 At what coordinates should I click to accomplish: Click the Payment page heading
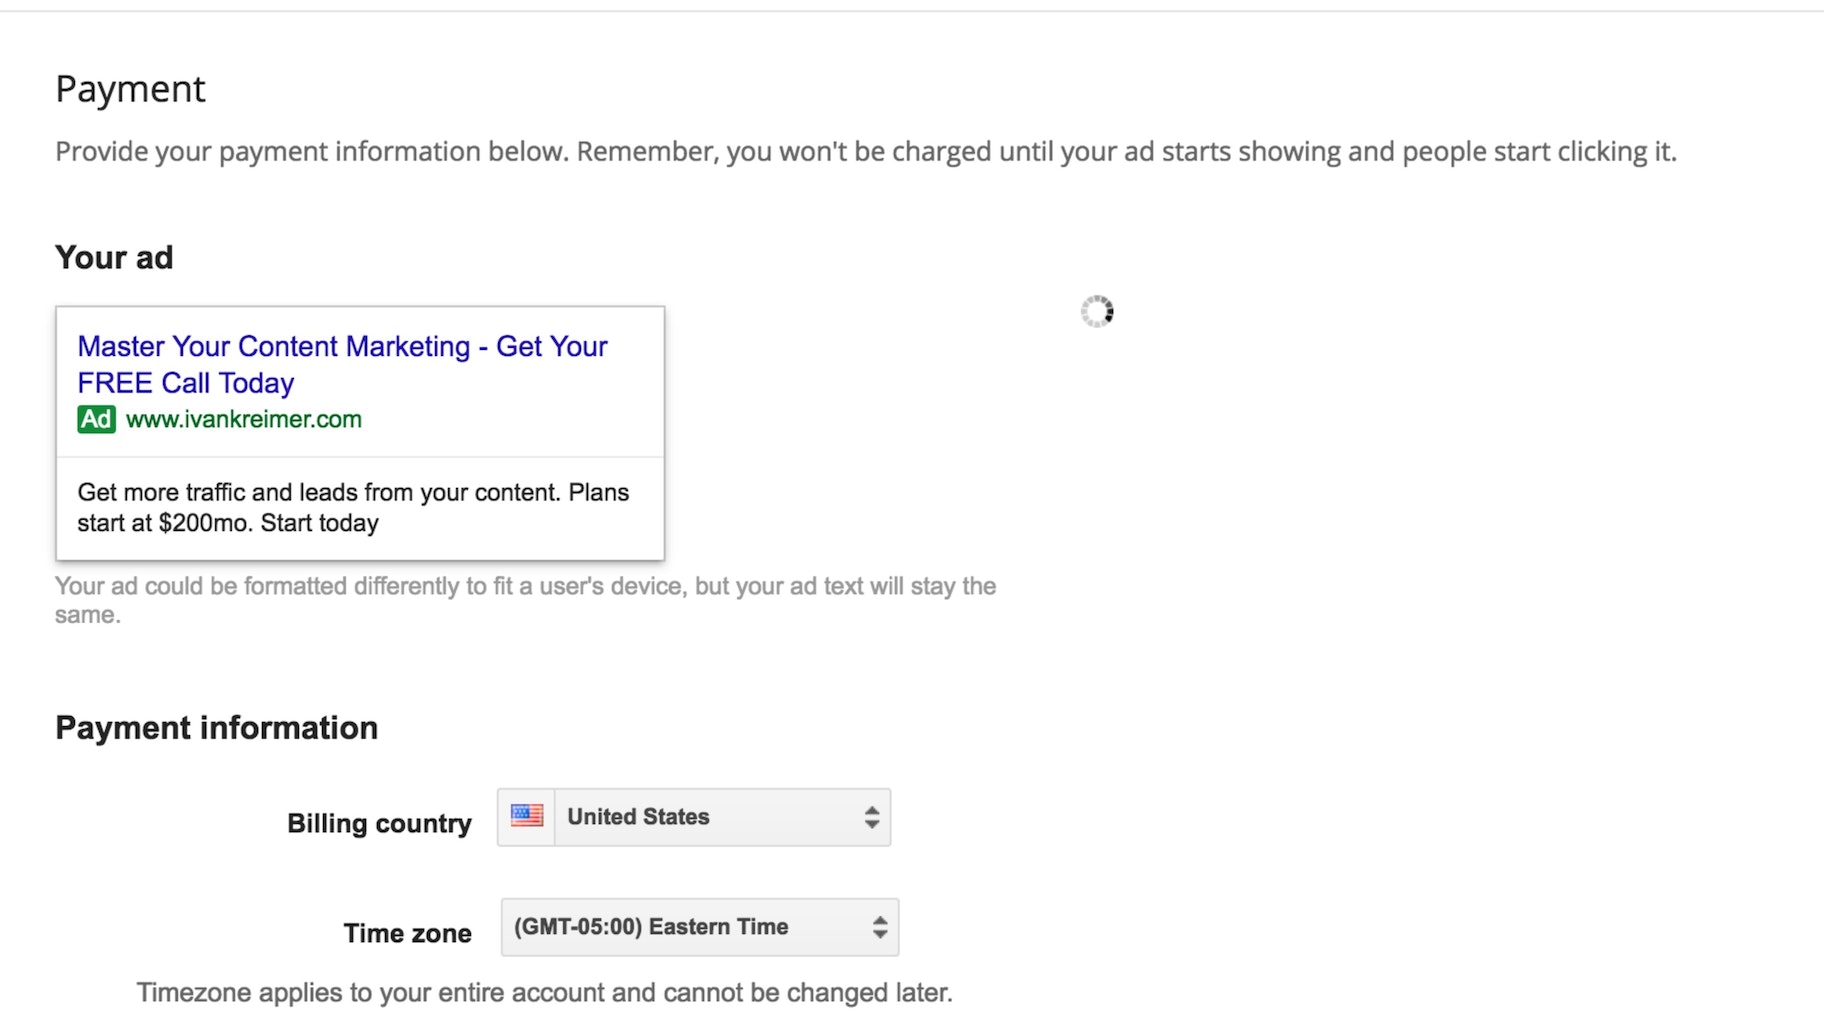point(130,89)
